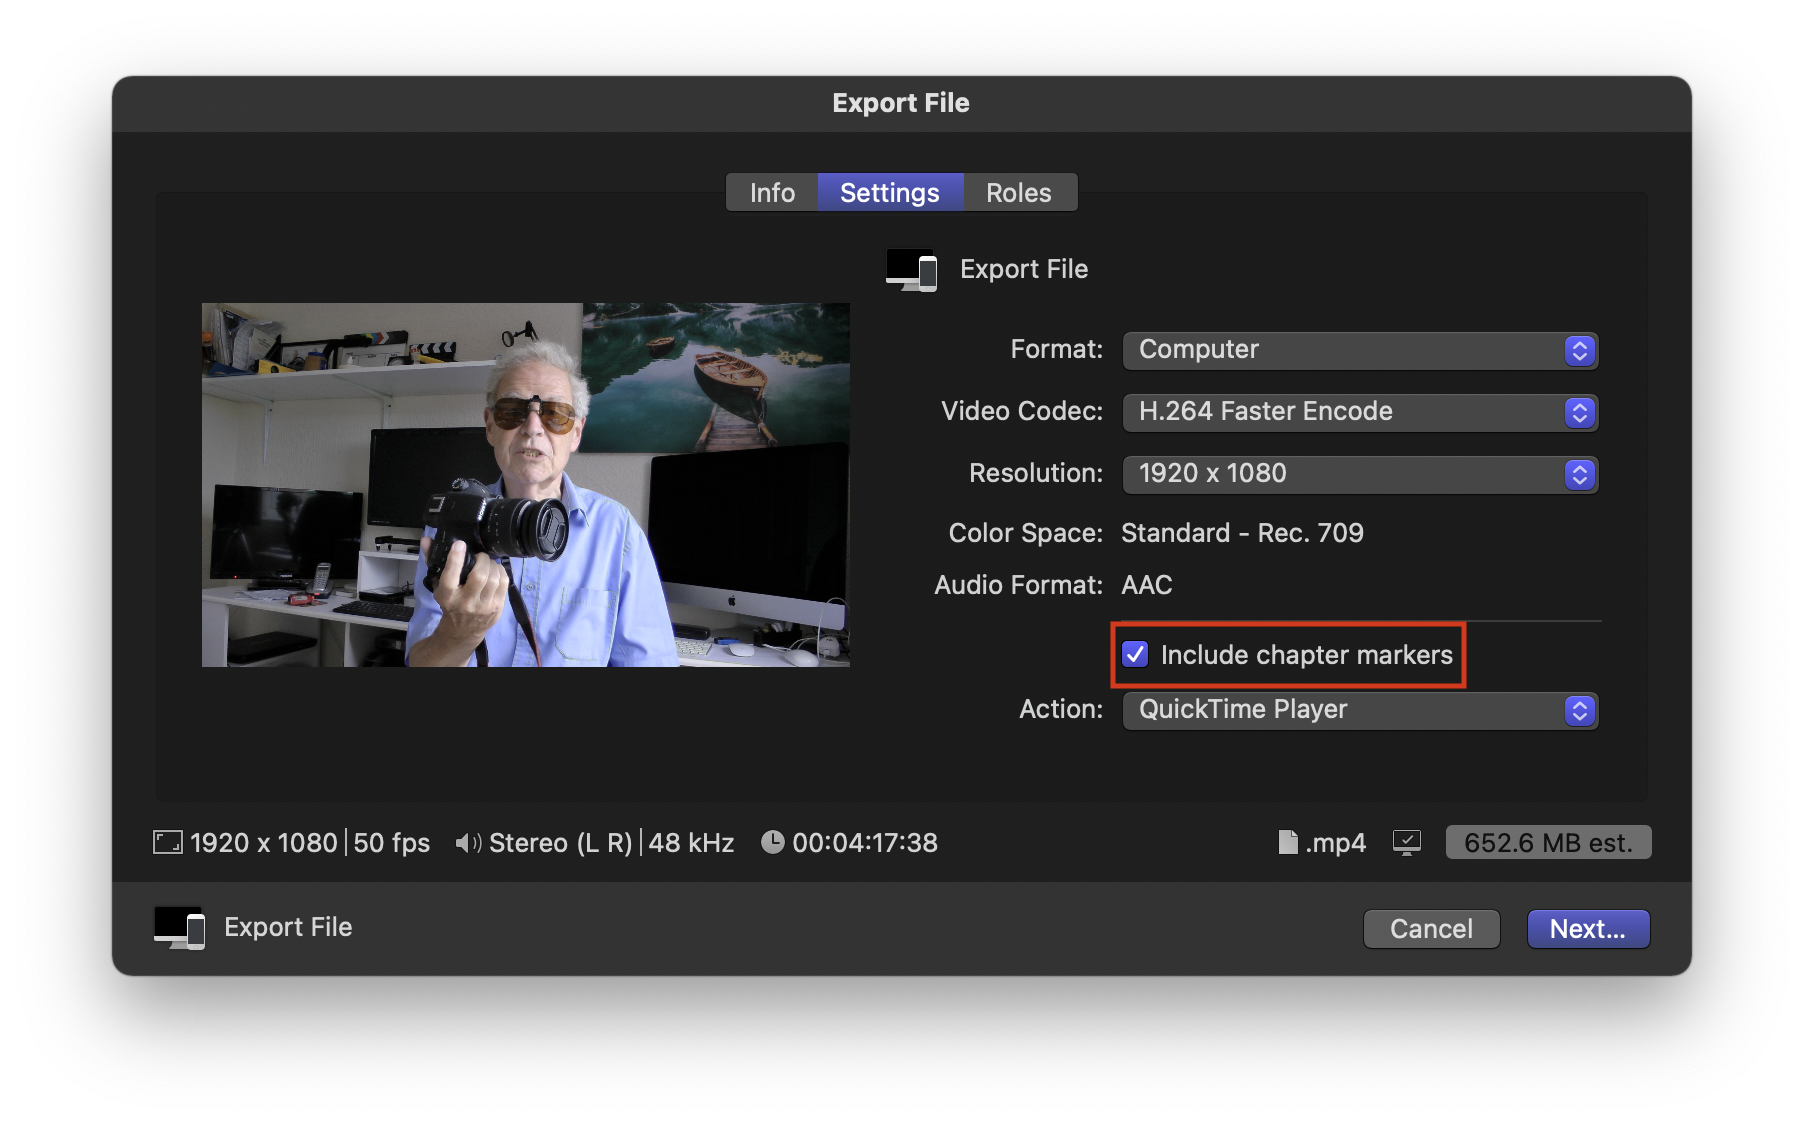This screenshot has height=1124, width=1804.
Task: Click the speaker icon in the status bar
Action: 467,842
